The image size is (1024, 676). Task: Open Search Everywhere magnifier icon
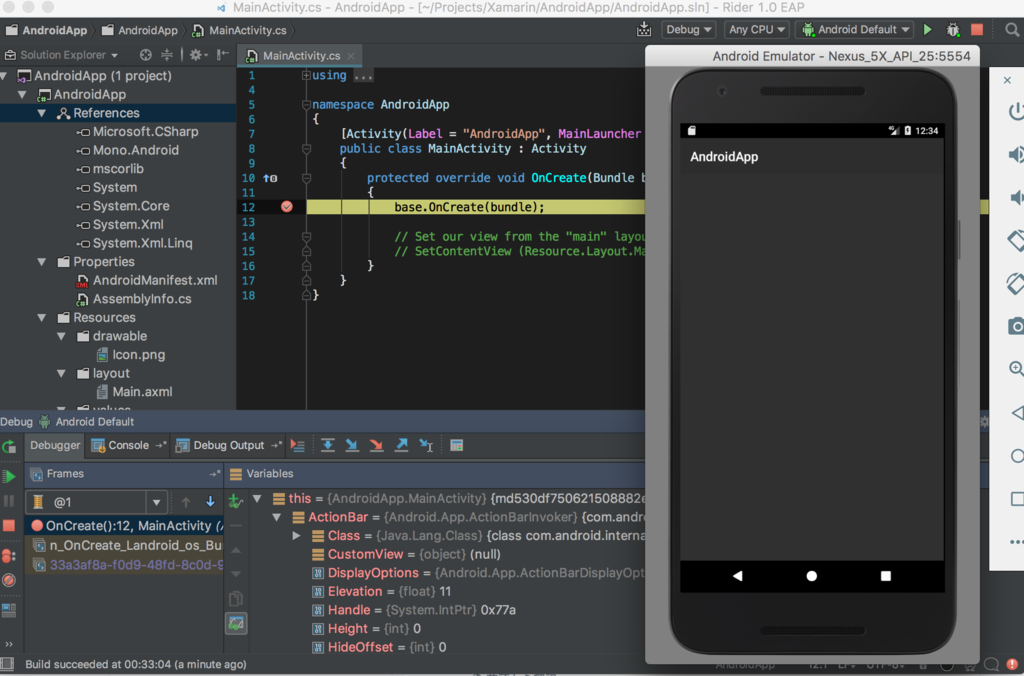coord(1012,29)
